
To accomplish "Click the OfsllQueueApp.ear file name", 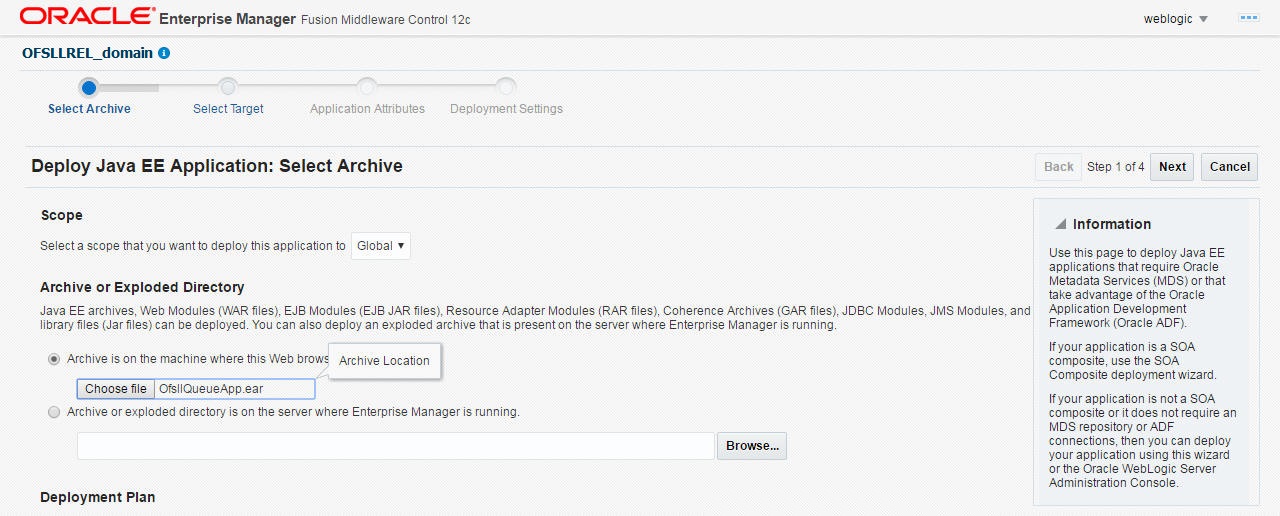I will tap(211, 389).
